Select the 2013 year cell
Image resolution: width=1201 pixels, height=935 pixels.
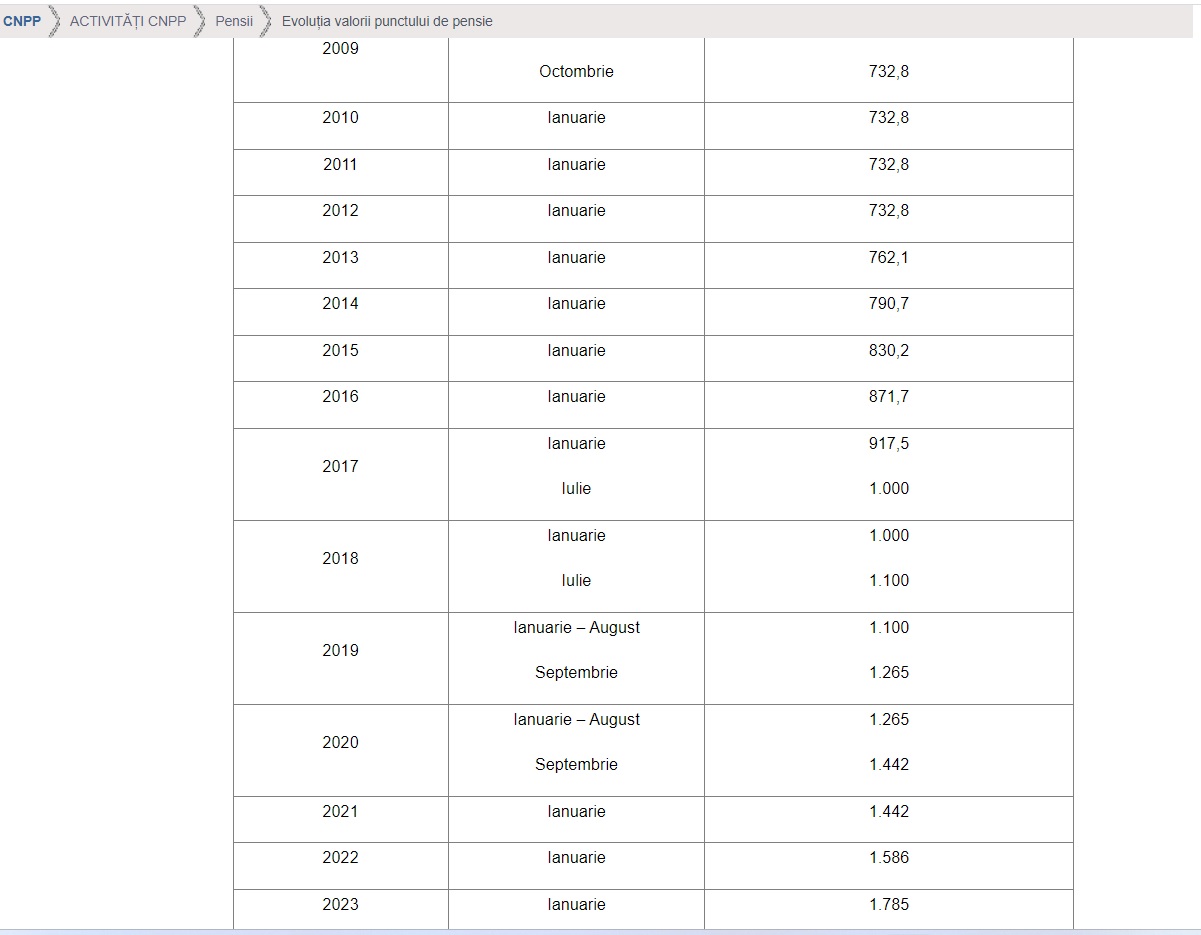pos(340,258)
